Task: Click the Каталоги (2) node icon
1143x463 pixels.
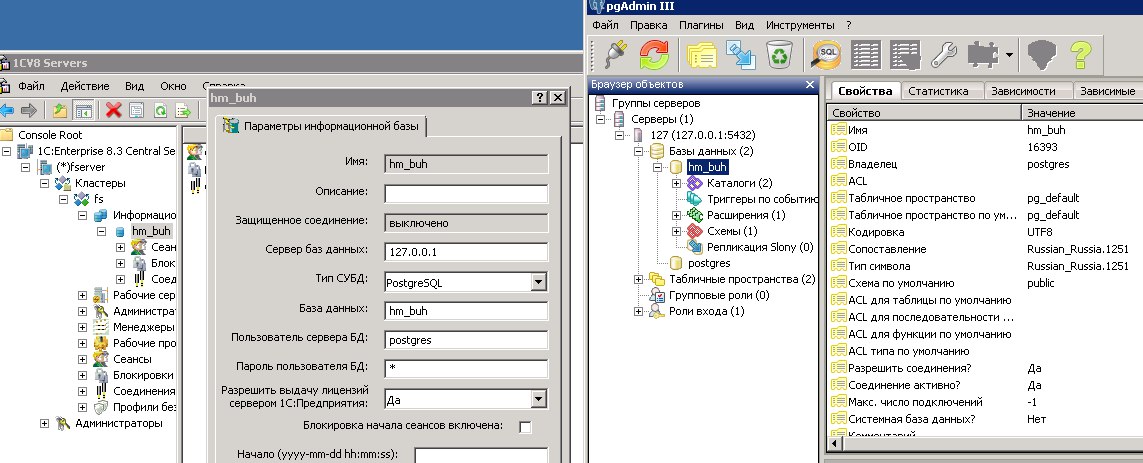Action: click(695, 183)
